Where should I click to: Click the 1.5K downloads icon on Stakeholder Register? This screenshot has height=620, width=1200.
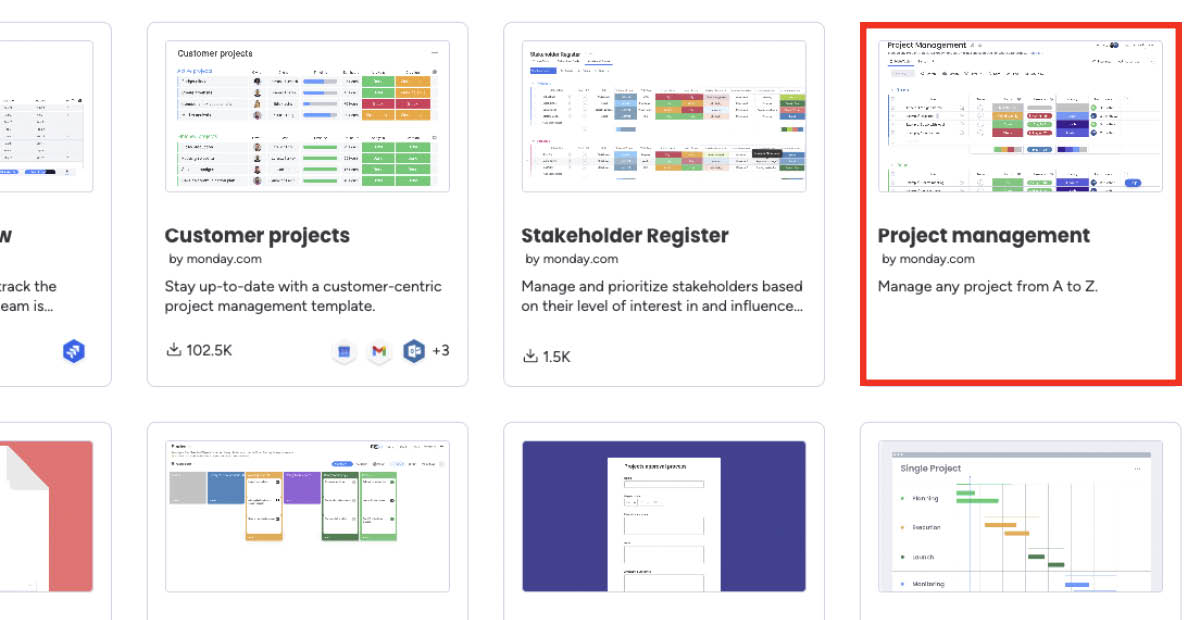click(530, 356)
